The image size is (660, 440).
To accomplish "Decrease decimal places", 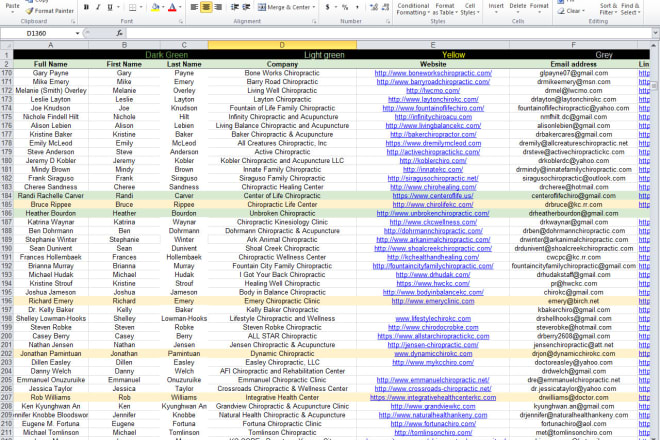I will (385, 7).
